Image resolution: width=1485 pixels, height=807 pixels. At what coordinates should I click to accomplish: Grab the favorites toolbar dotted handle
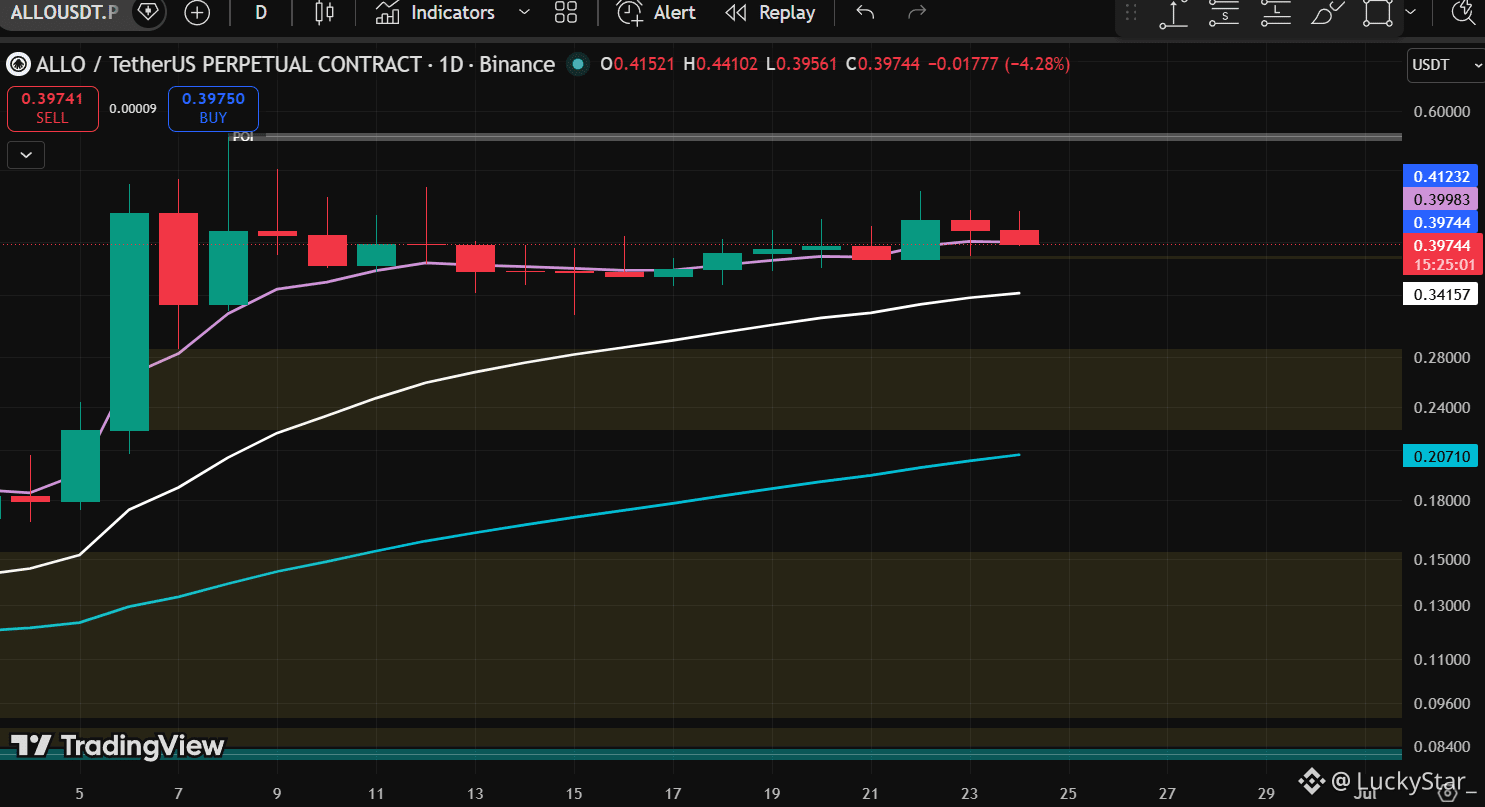(1131, 13)
